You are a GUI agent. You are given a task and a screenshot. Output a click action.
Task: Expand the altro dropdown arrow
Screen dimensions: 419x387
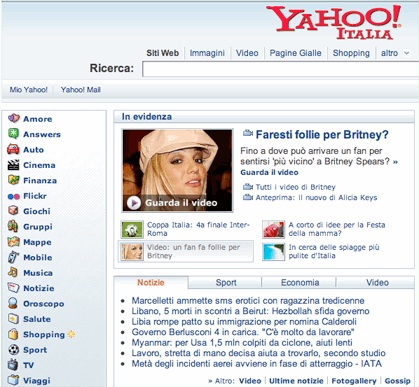(x=406, y=53)
